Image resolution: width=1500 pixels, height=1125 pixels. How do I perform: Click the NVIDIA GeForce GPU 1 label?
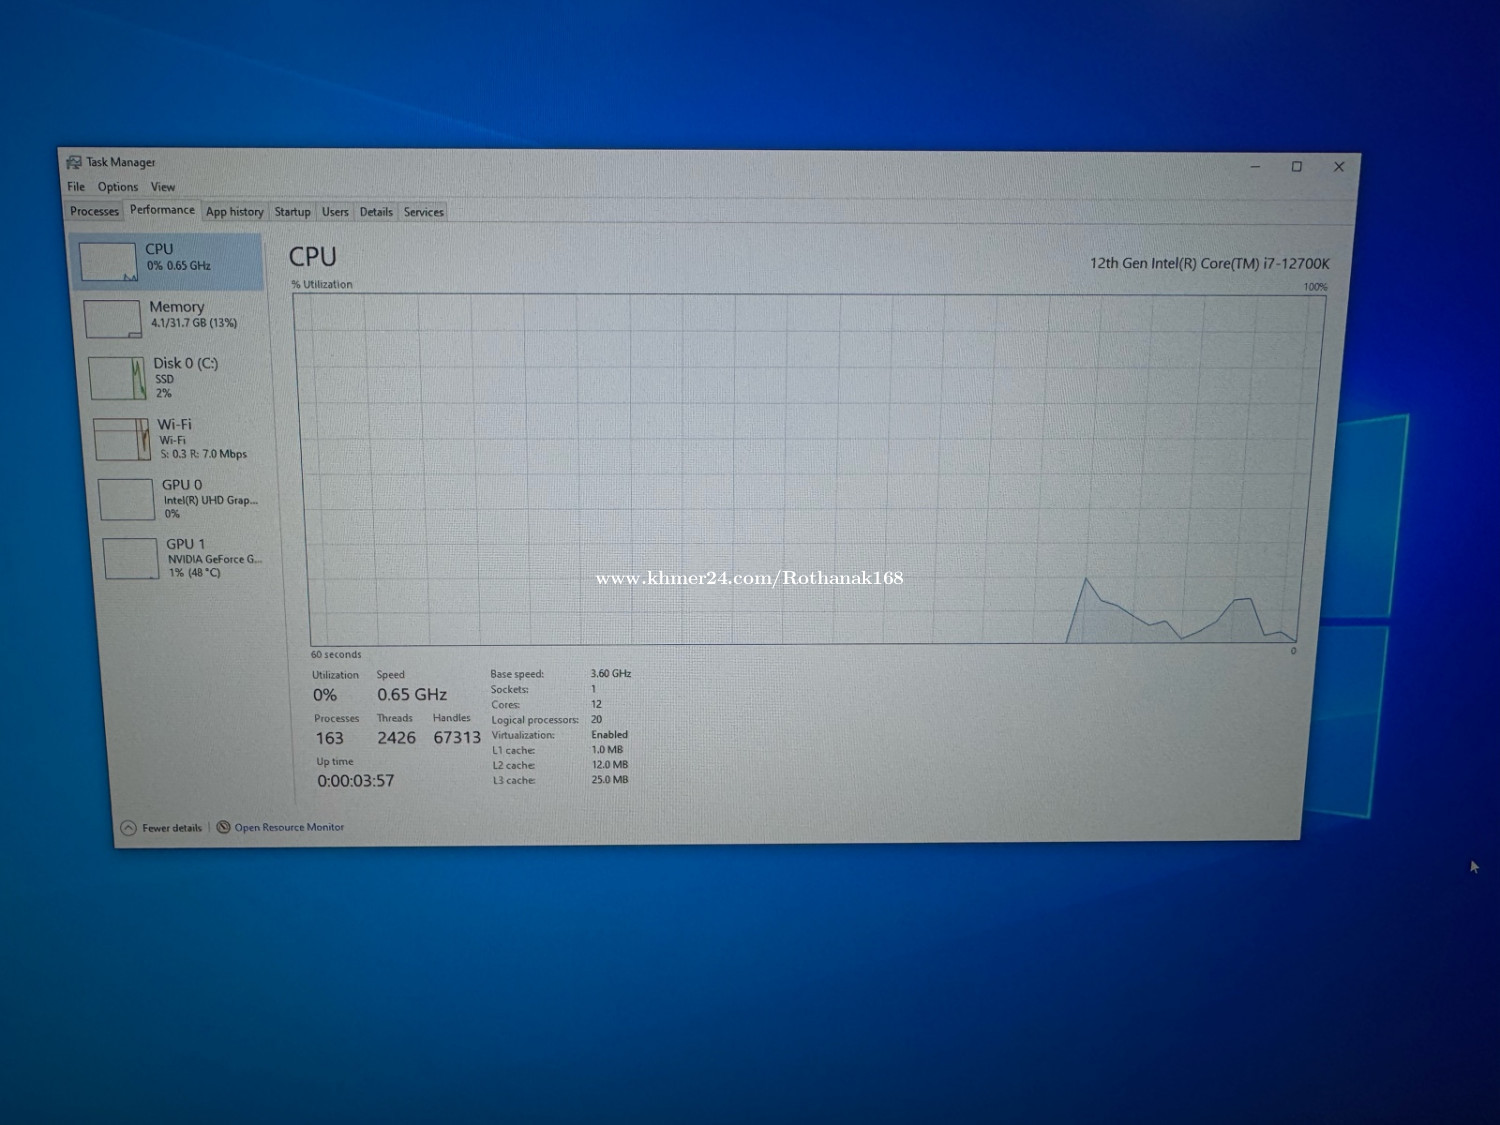click(x=215, y=560)
